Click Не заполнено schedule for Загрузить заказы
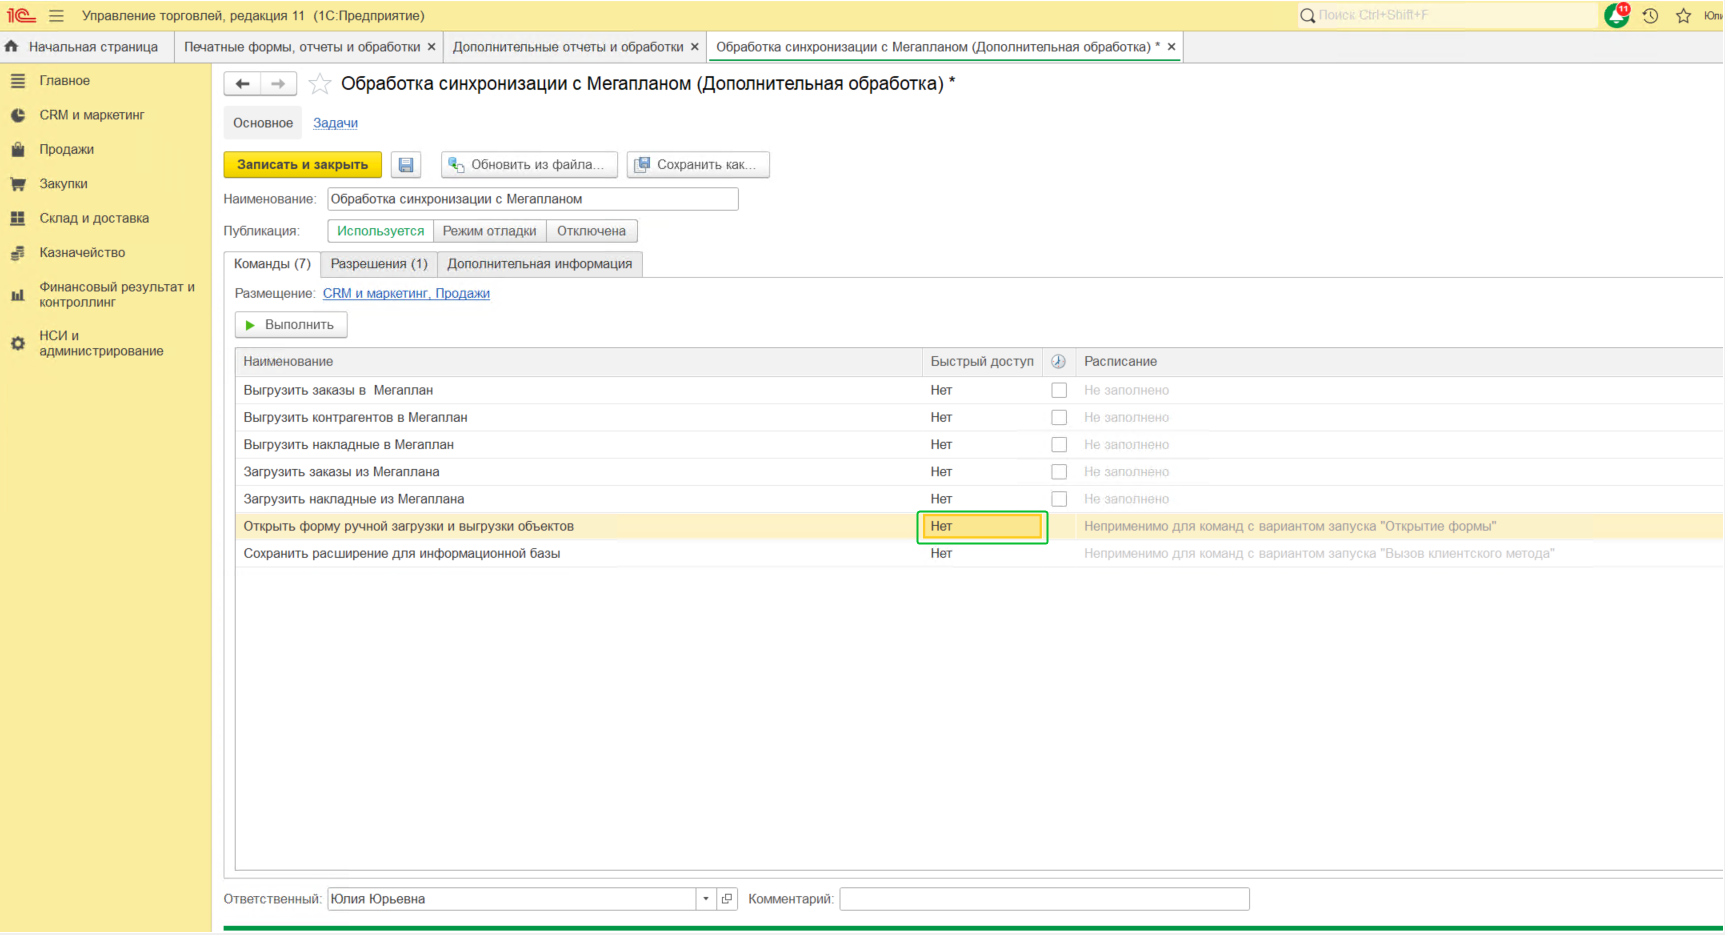Screen dimensions: 1725x935 [1126, 472]
